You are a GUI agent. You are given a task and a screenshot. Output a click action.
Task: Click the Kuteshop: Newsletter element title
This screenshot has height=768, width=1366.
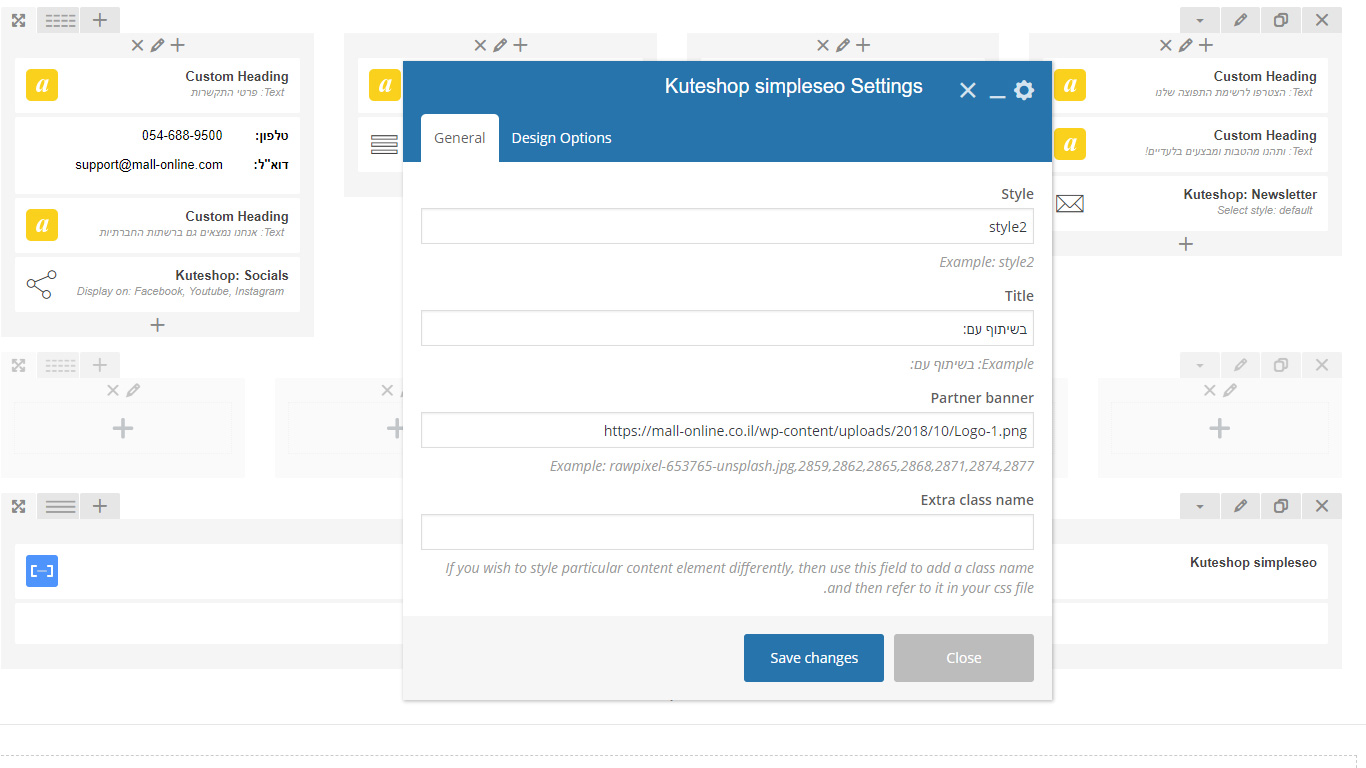tap(1250, 195)
